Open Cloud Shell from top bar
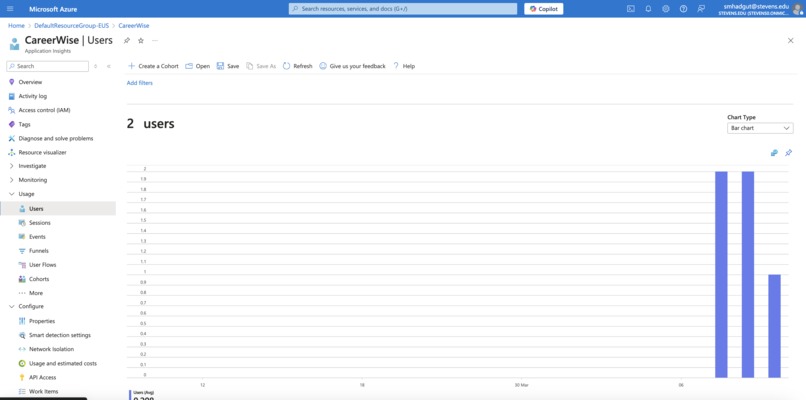 pyautogui.click(x=631, y=9)
